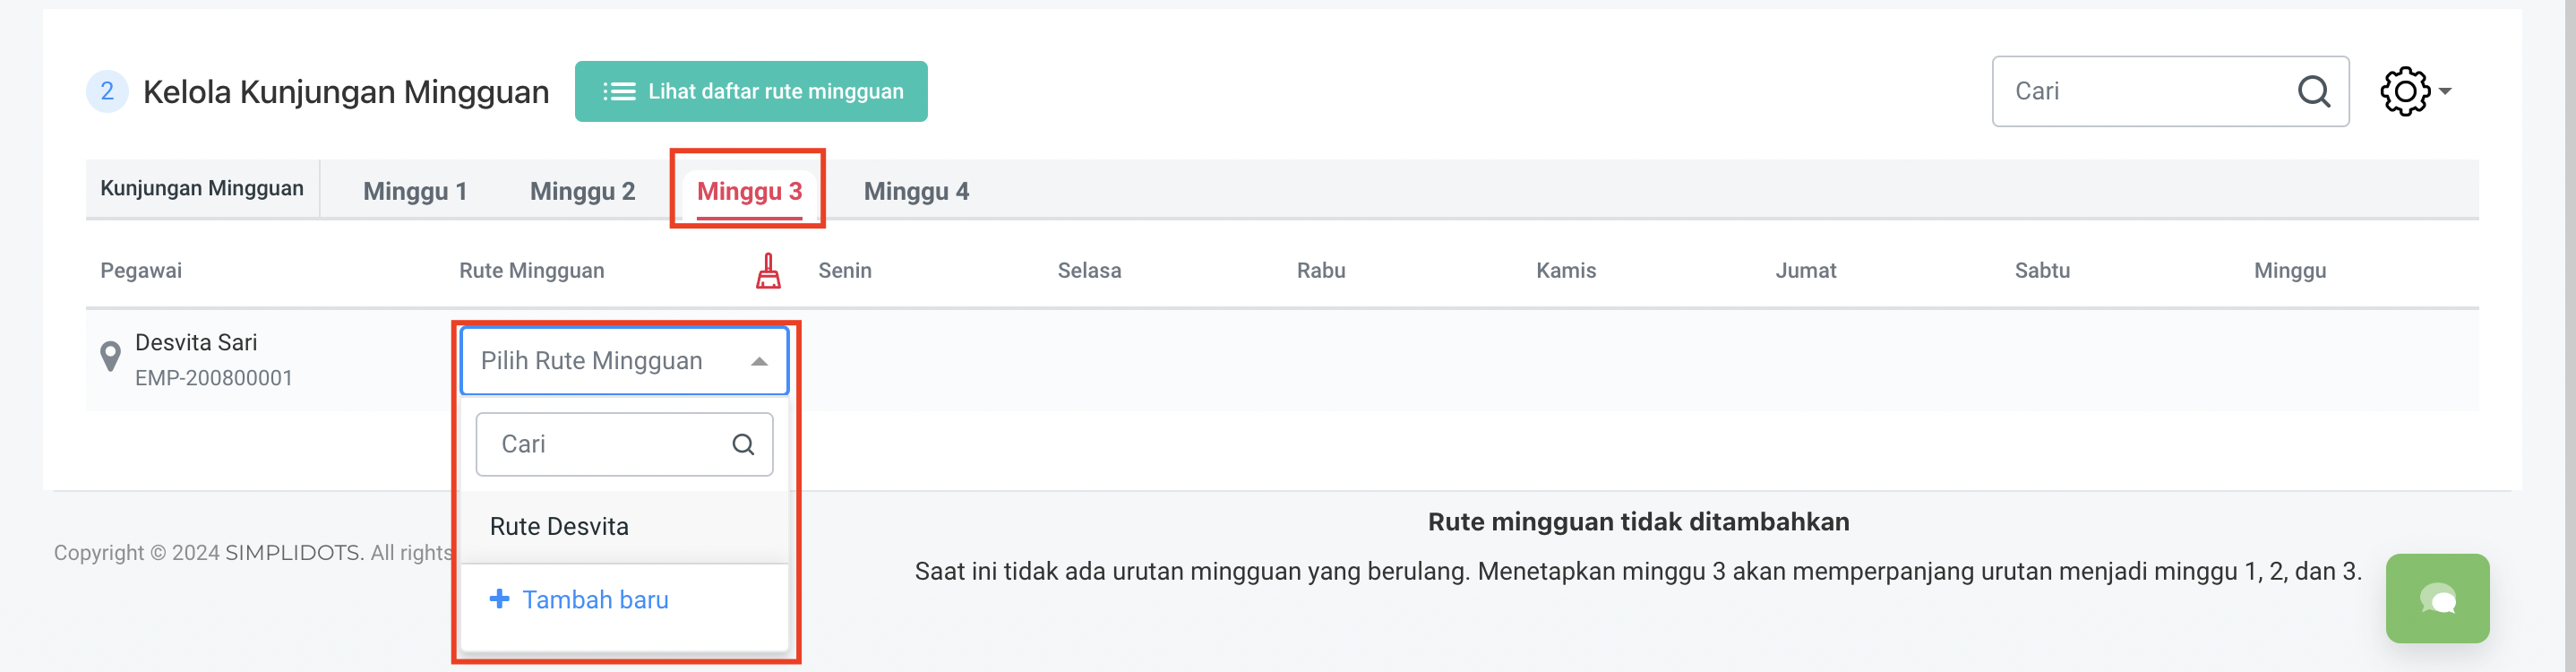The image size is (2576, 672).
Task: Open the Minggu 4 tab
Action: pyautogui.click(x=916, y=191)
